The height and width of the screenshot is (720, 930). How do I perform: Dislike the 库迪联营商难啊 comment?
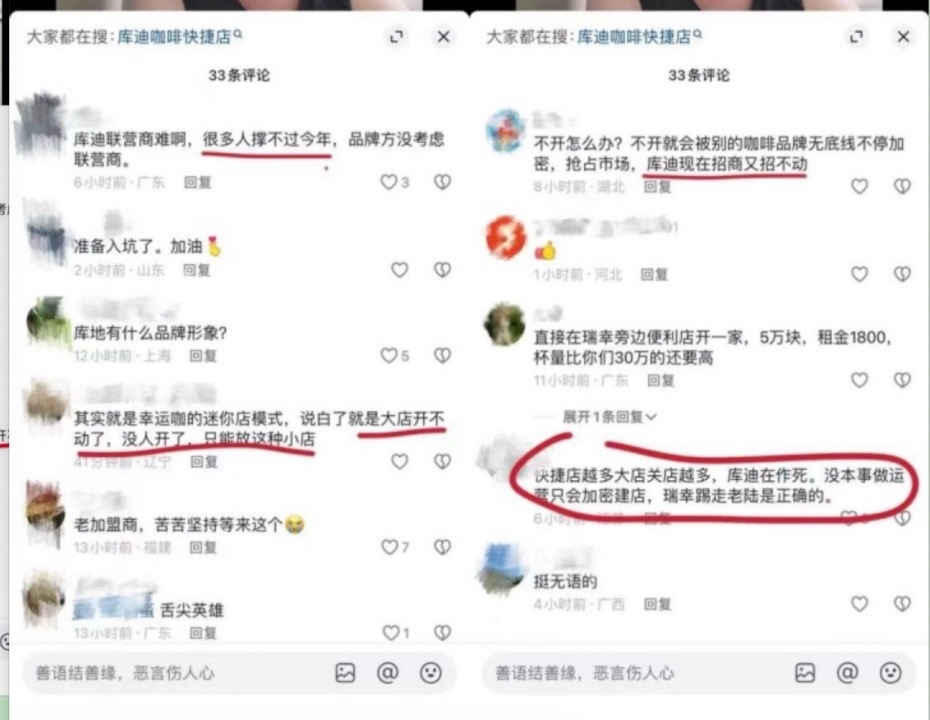(442, 182)
